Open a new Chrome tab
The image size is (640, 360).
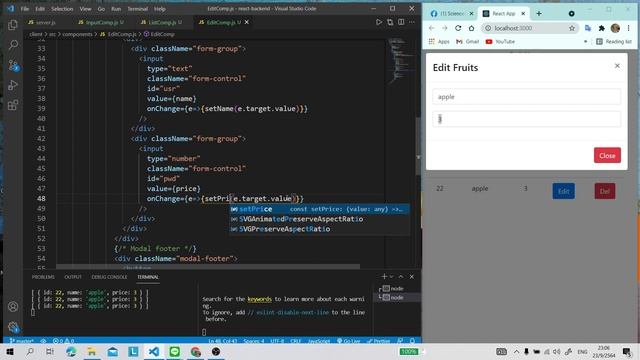coord(539,13)
